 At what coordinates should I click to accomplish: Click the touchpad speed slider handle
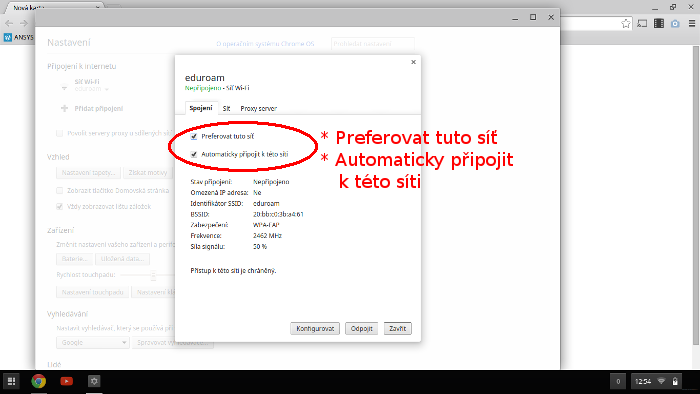click(153, 275)
